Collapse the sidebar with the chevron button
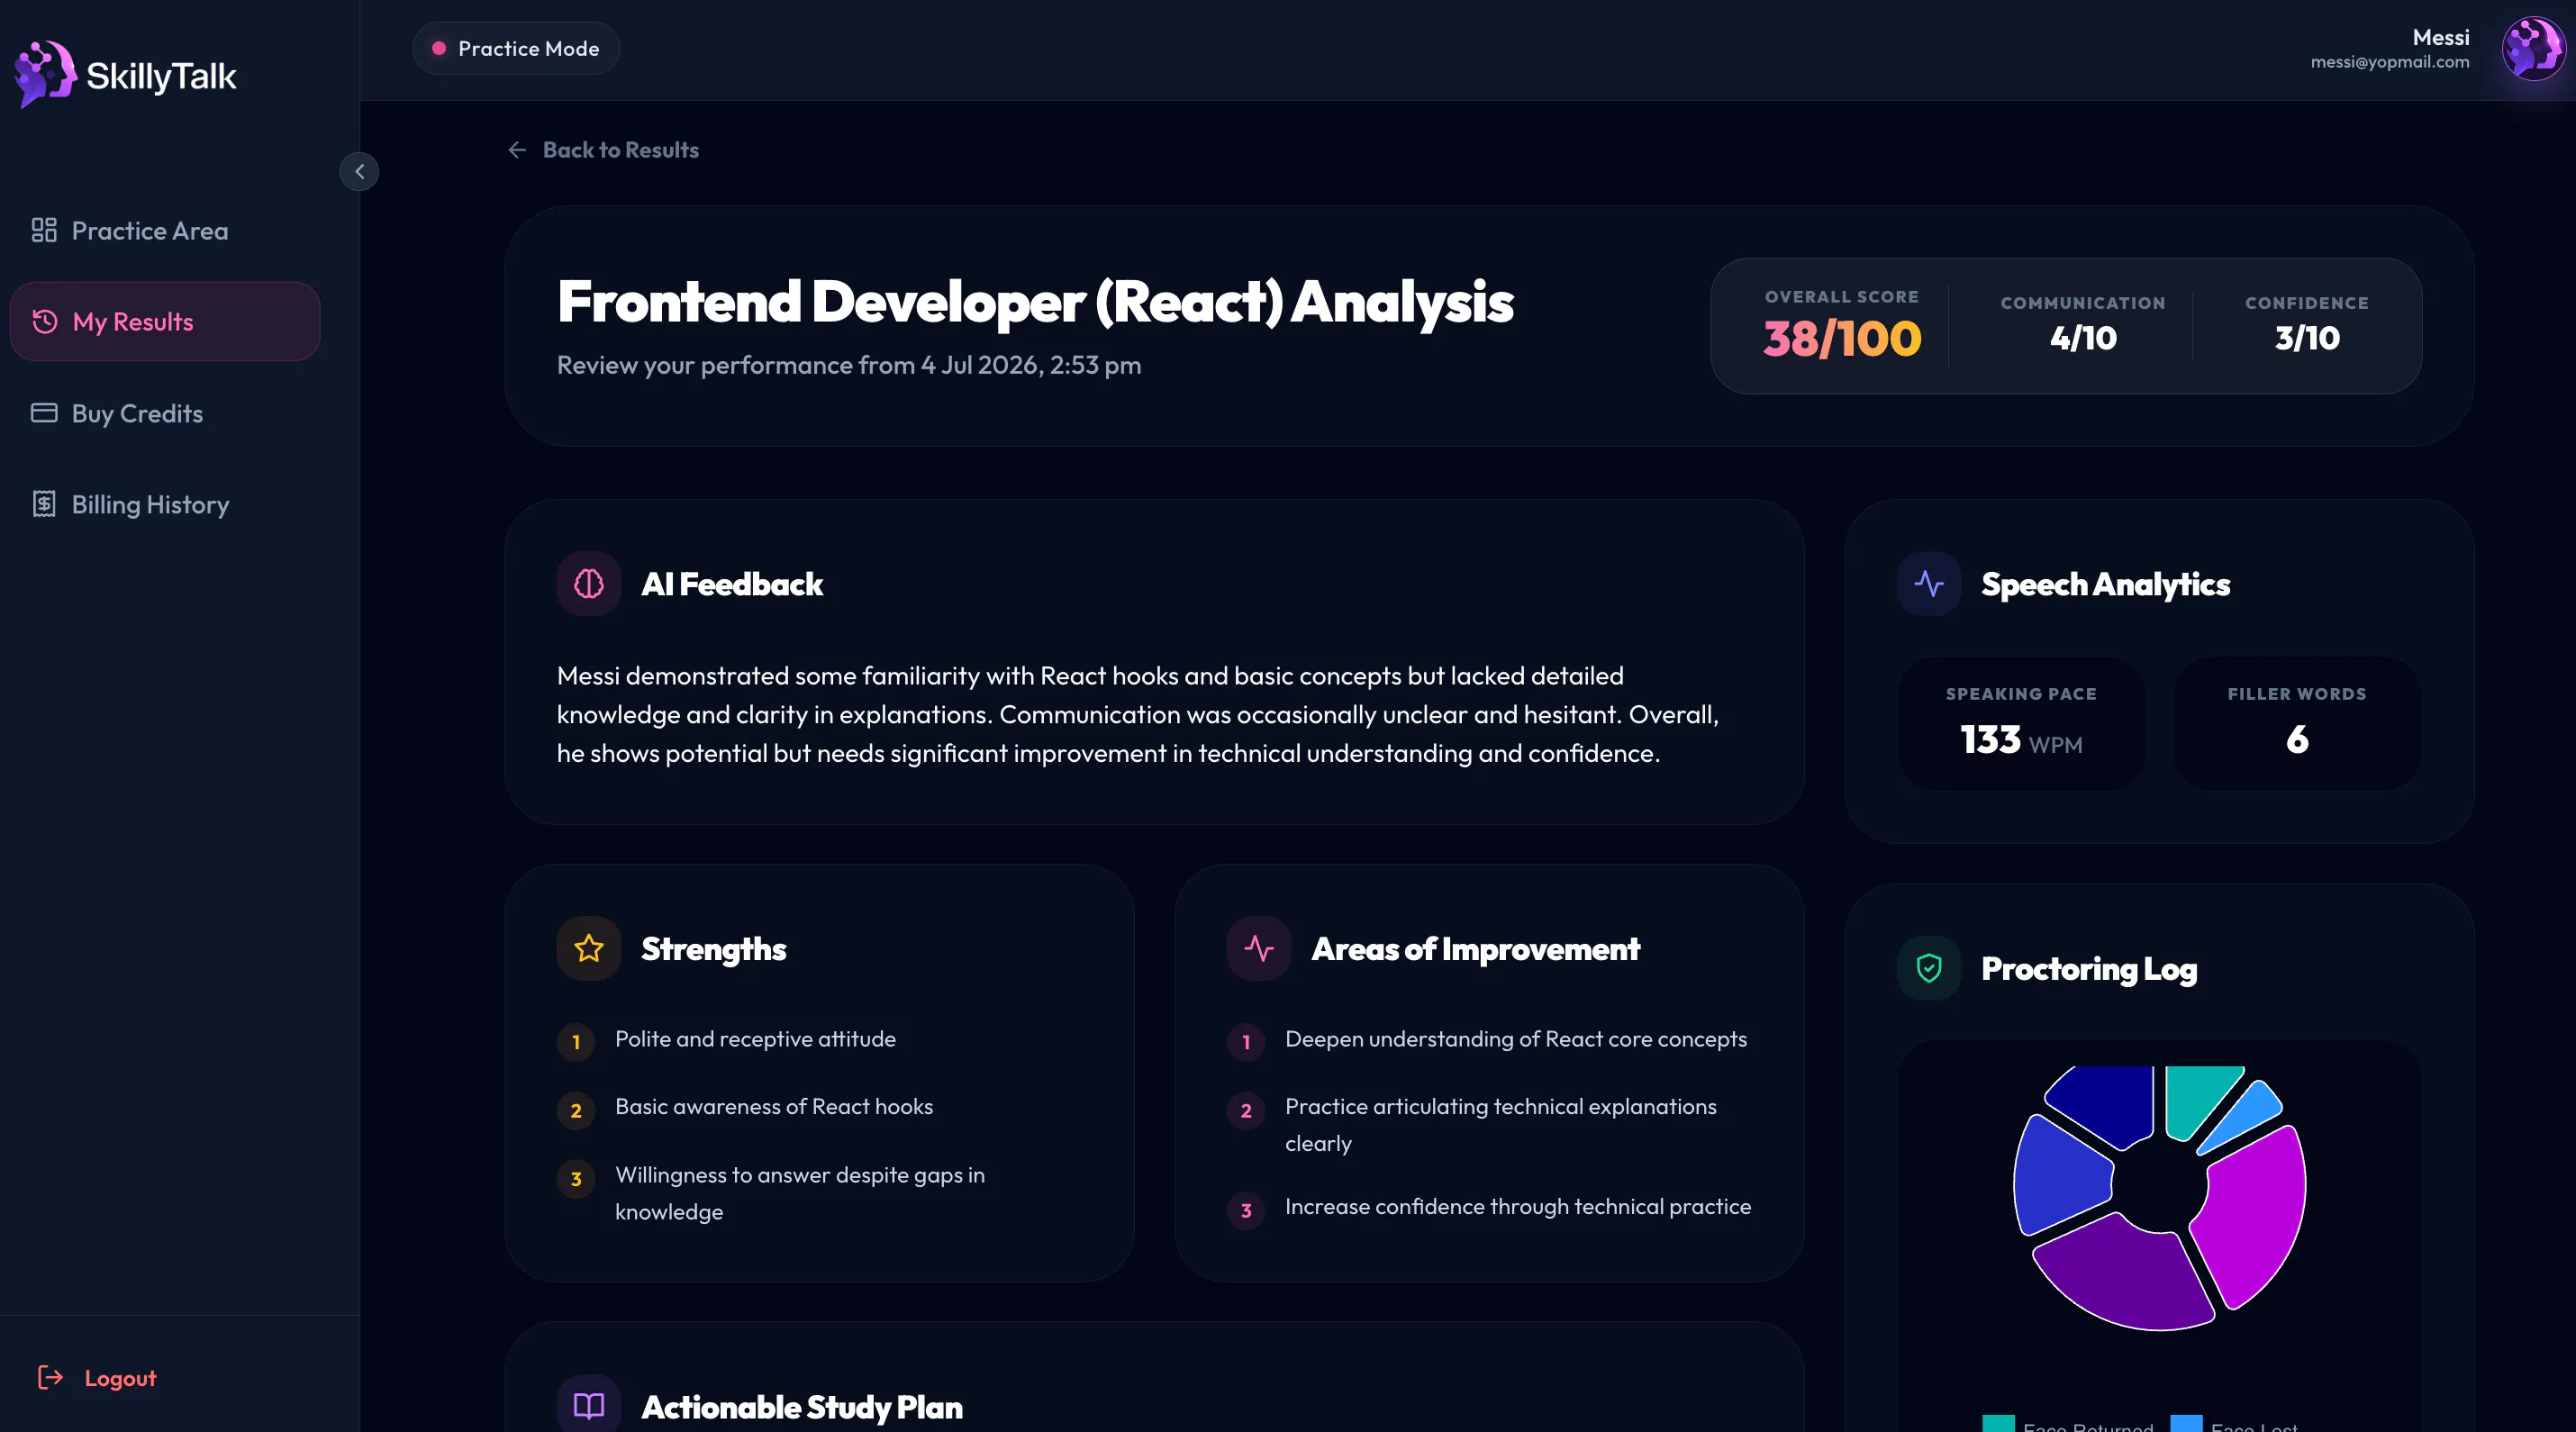The height and width of the screenshot is (1432, 2576). tap(359, 171)
